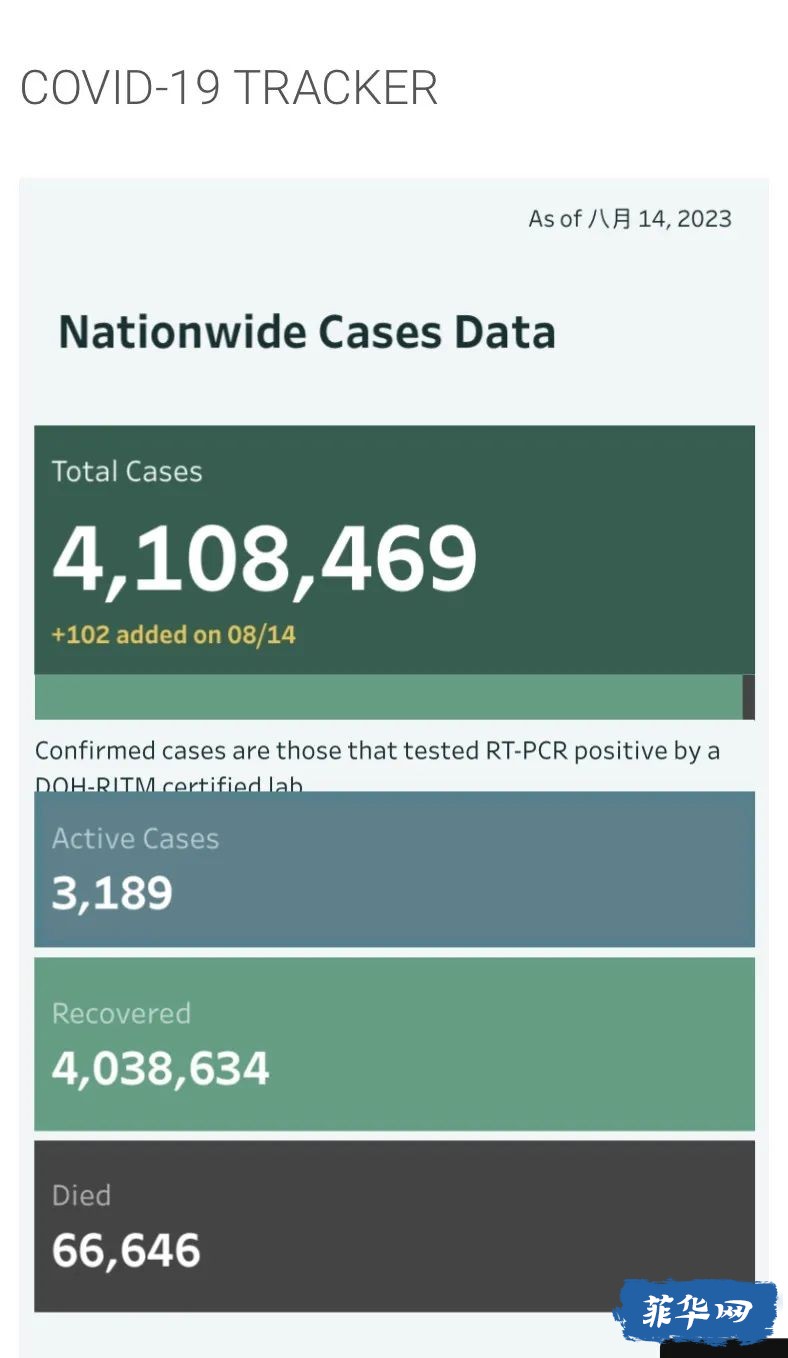Select the Total Cases card
788x1358 pixels.
[394, 550]
